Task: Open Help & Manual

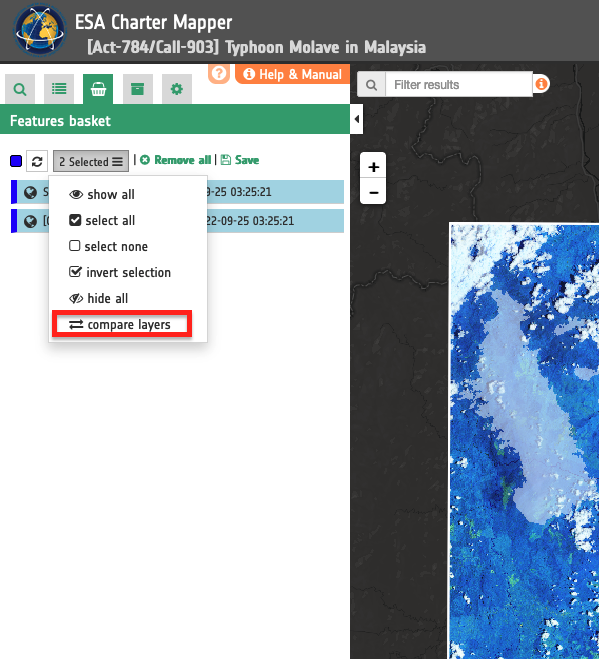Action: point(293,74)
